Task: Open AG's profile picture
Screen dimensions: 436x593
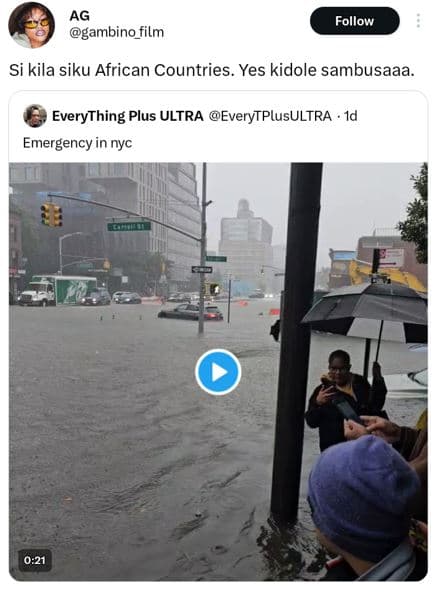Action: pyautogui.click(x=31, y=25)
